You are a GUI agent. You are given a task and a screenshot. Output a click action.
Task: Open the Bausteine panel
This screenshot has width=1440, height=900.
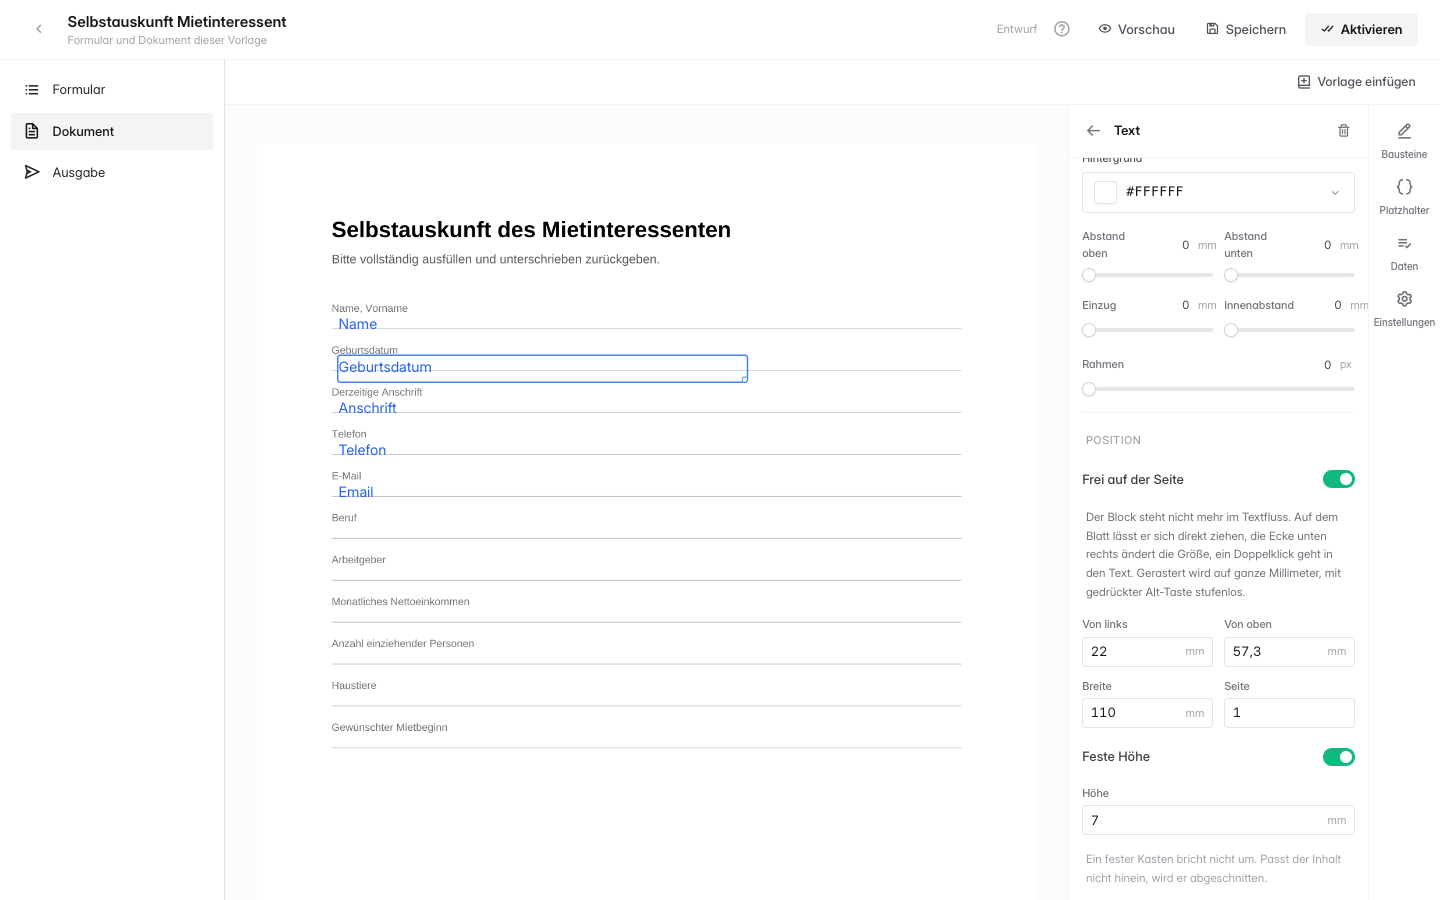1404,140
